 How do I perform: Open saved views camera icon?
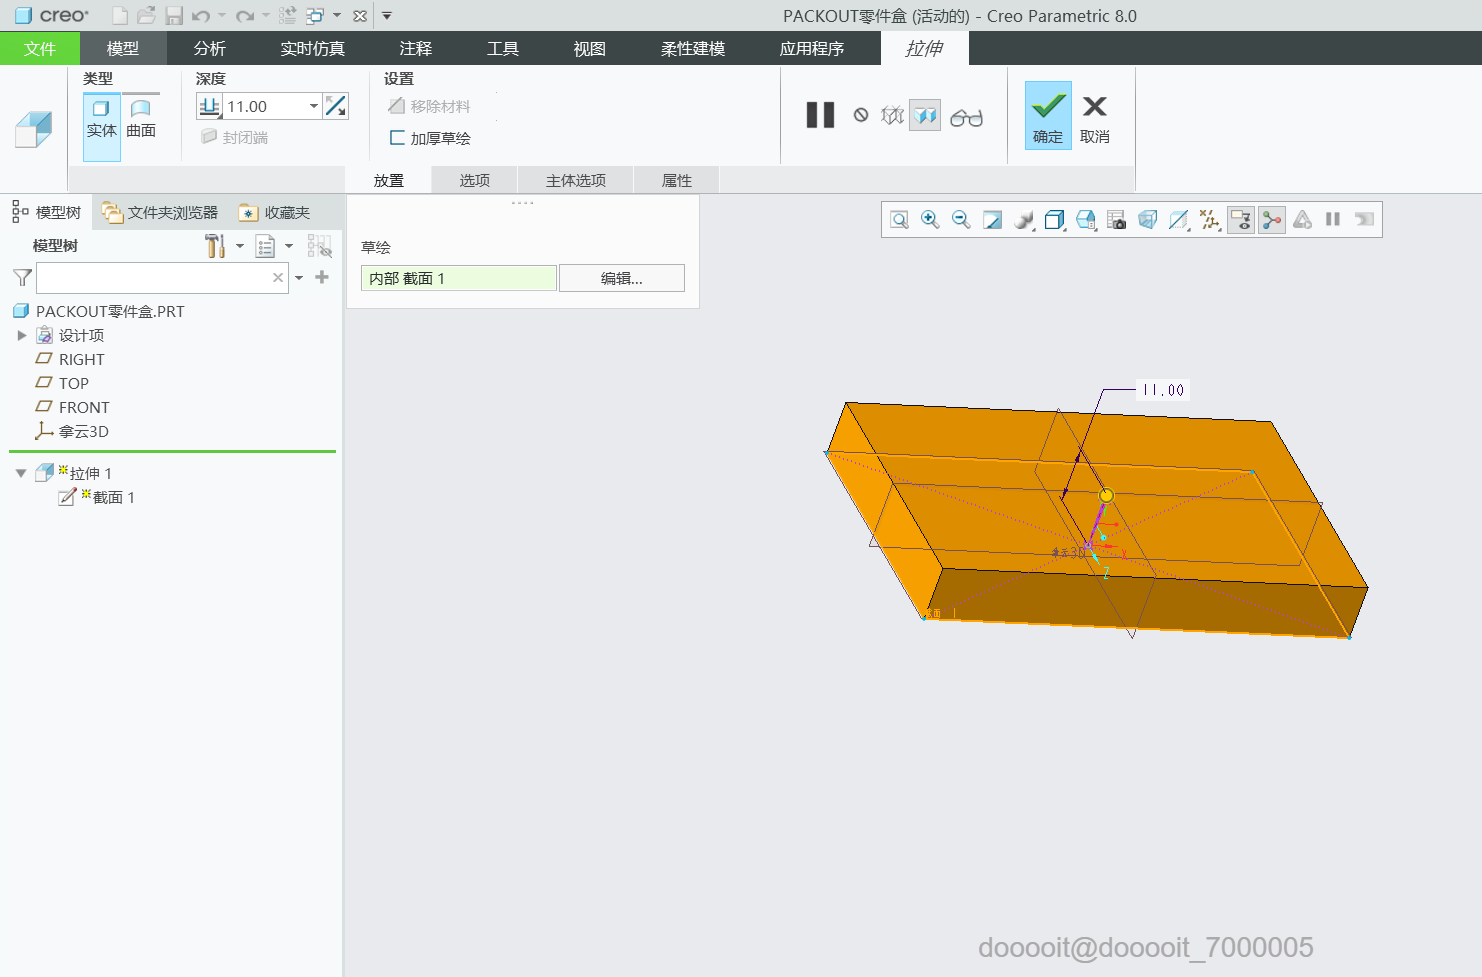coord(1117,220)
